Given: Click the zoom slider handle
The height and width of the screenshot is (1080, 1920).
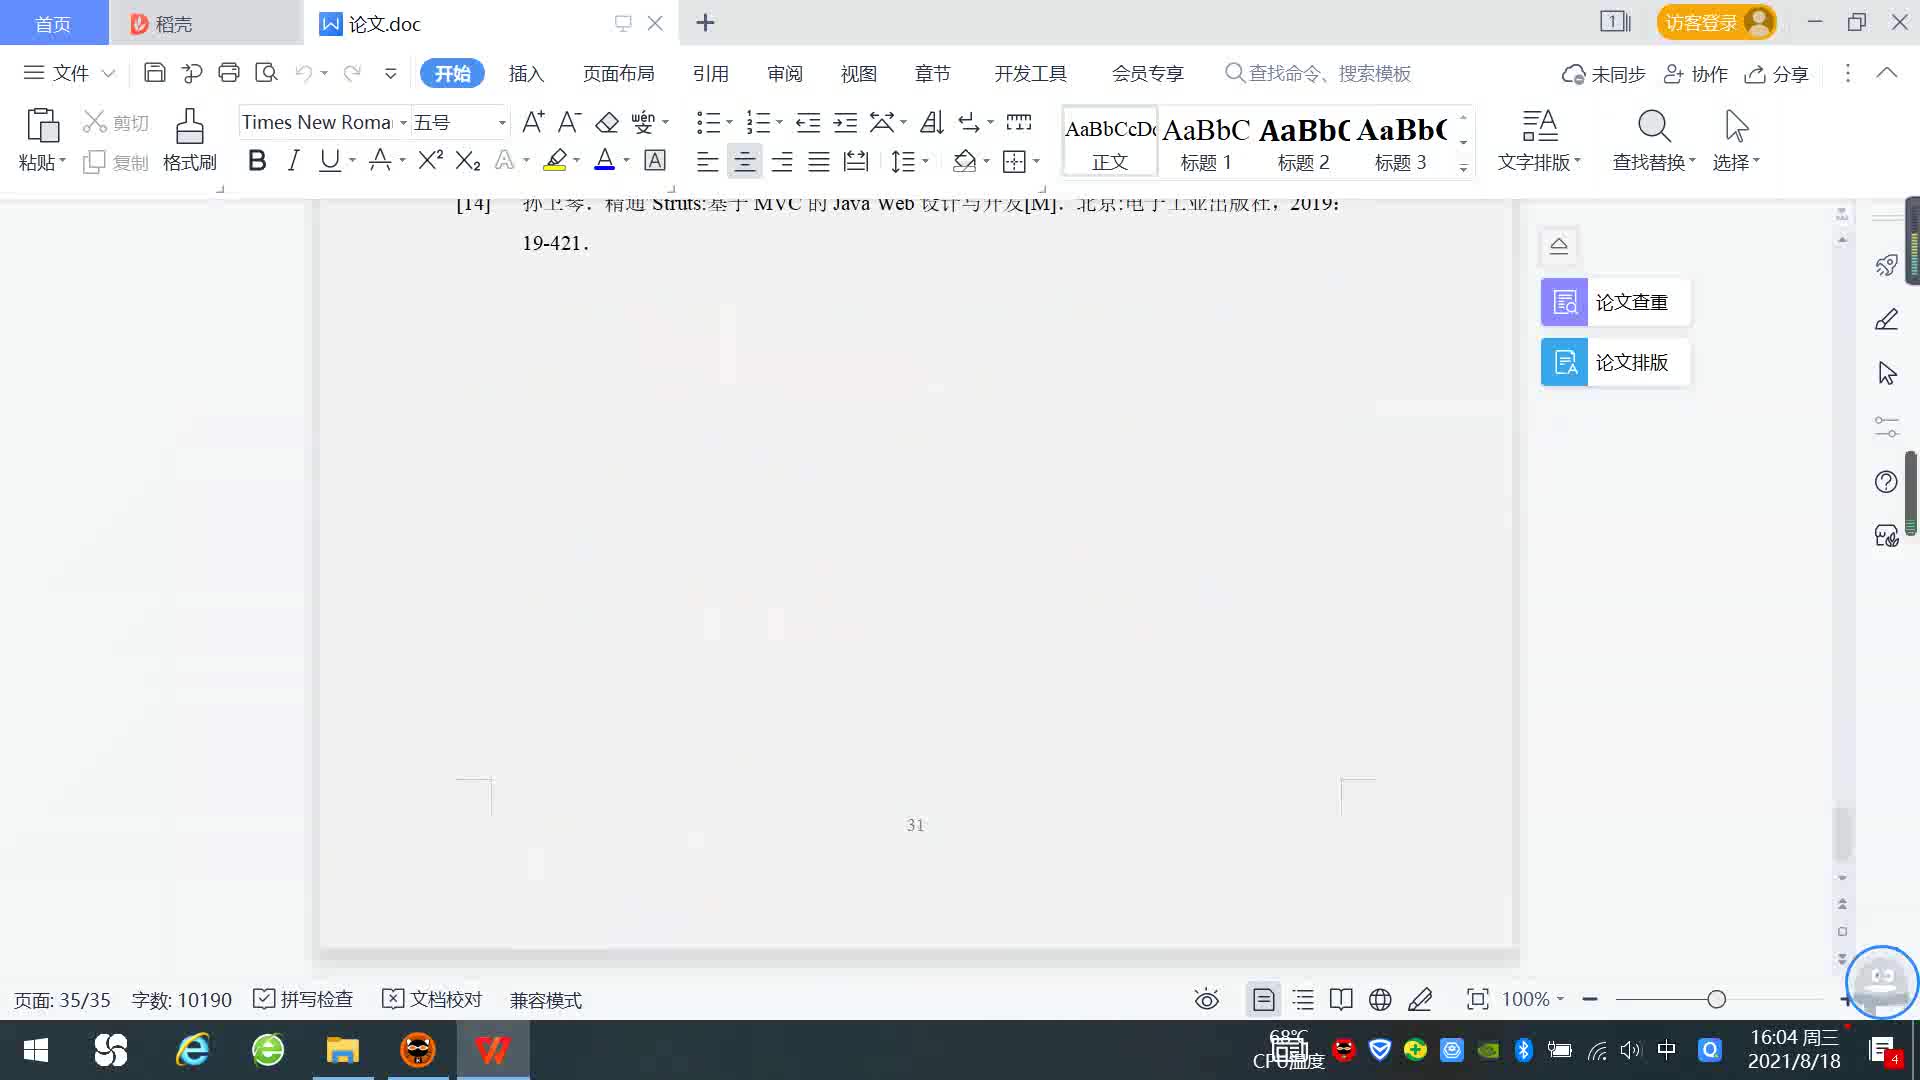Looking at the screenshot, I should 1716,999.
